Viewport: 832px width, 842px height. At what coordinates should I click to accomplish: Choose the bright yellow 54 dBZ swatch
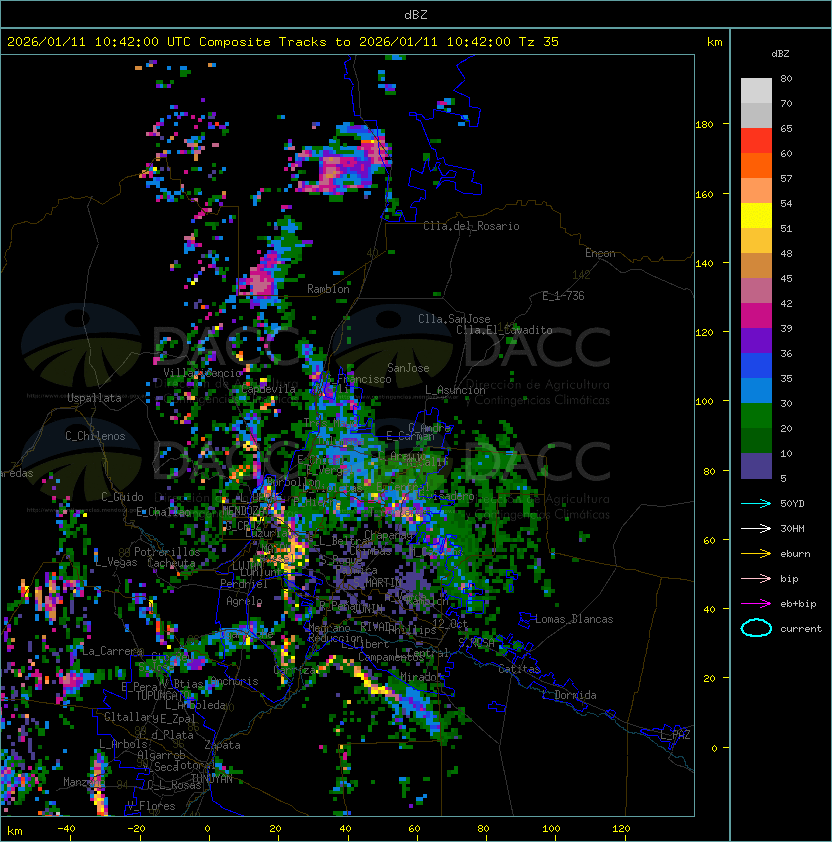tap(756, 215)
